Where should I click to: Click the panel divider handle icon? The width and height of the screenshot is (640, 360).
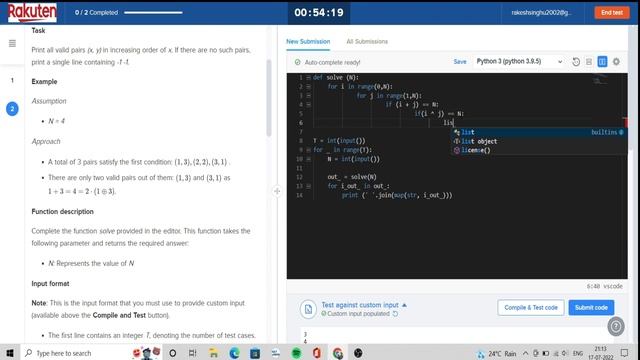point(277,191)
